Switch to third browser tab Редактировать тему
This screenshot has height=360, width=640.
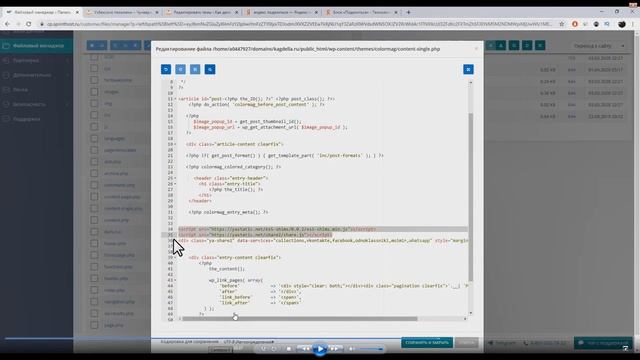pyautogui.click(x=201, y=12)
